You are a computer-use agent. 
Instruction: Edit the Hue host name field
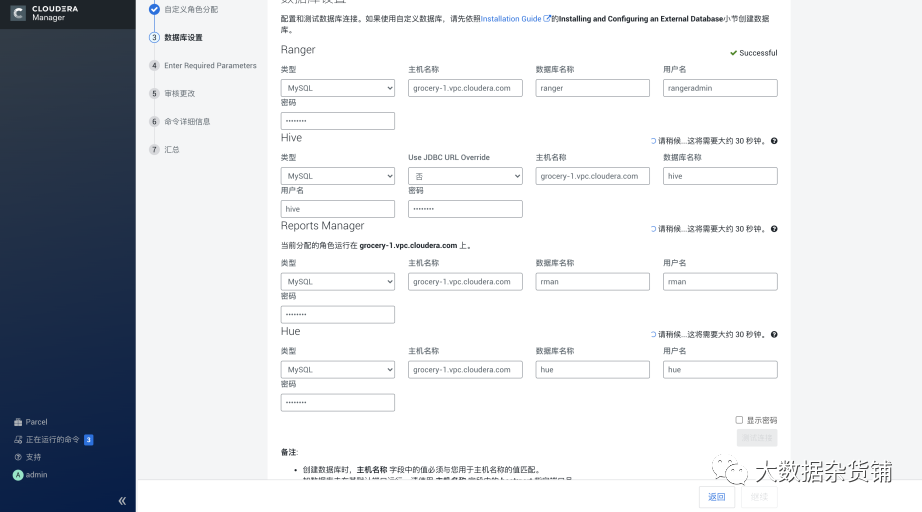click(465, 370)
